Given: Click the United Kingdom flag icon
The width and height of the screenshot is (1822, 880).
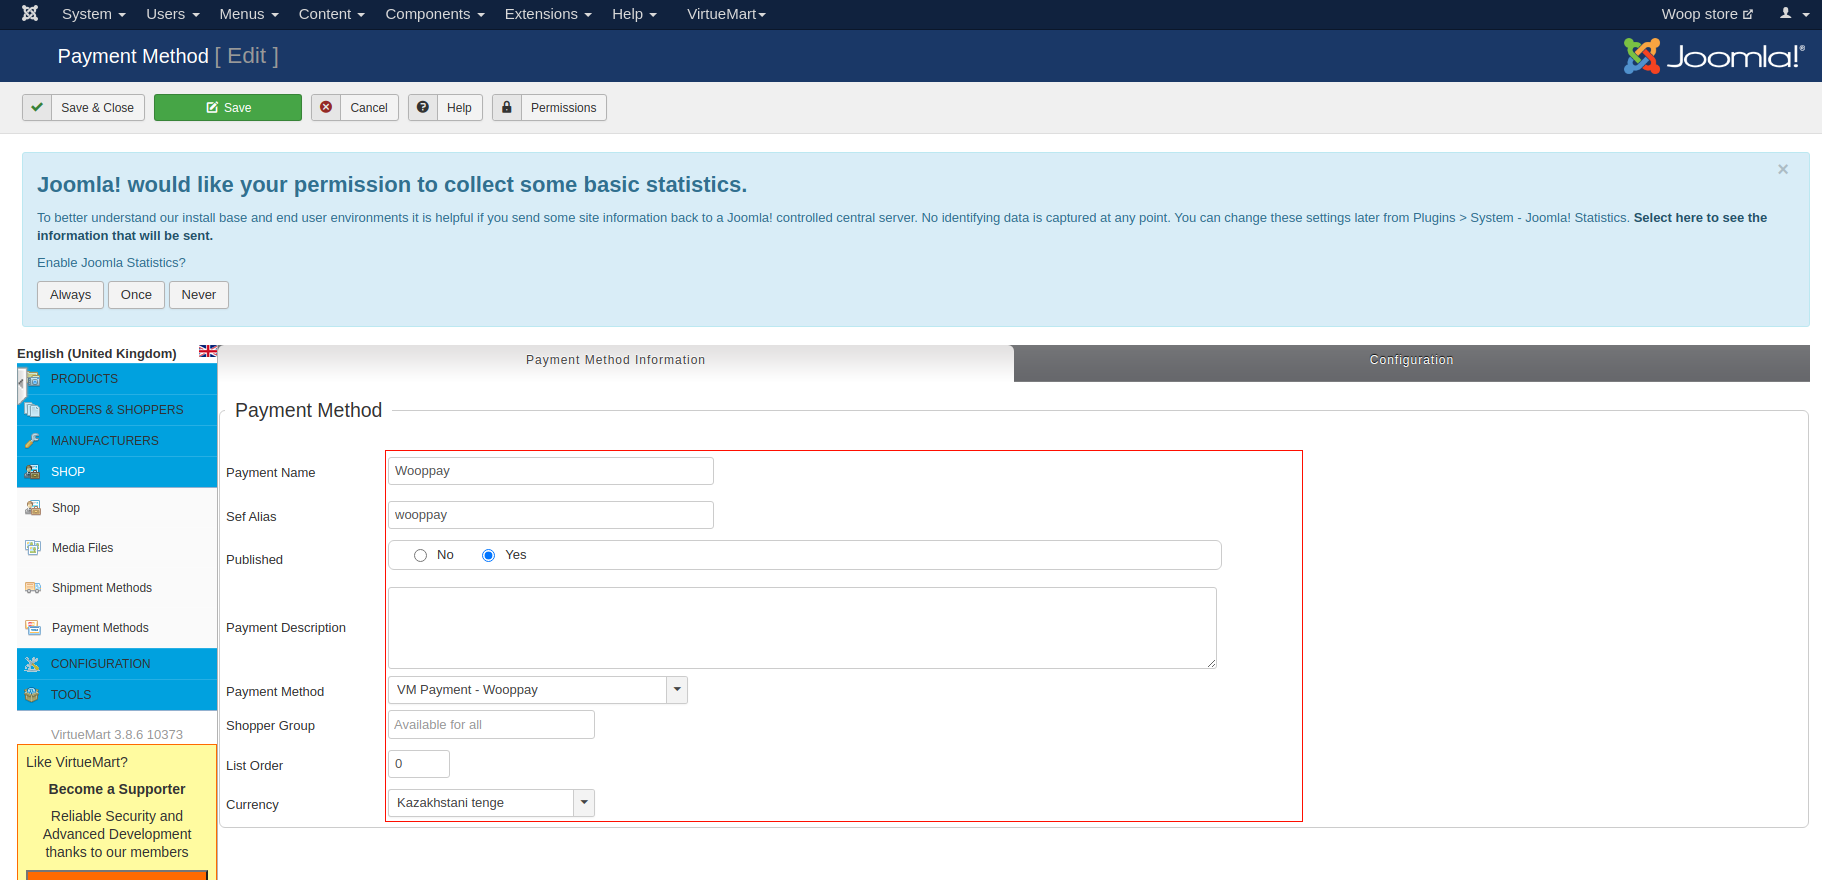Looking at the screenshot, I should coord(208,351).
